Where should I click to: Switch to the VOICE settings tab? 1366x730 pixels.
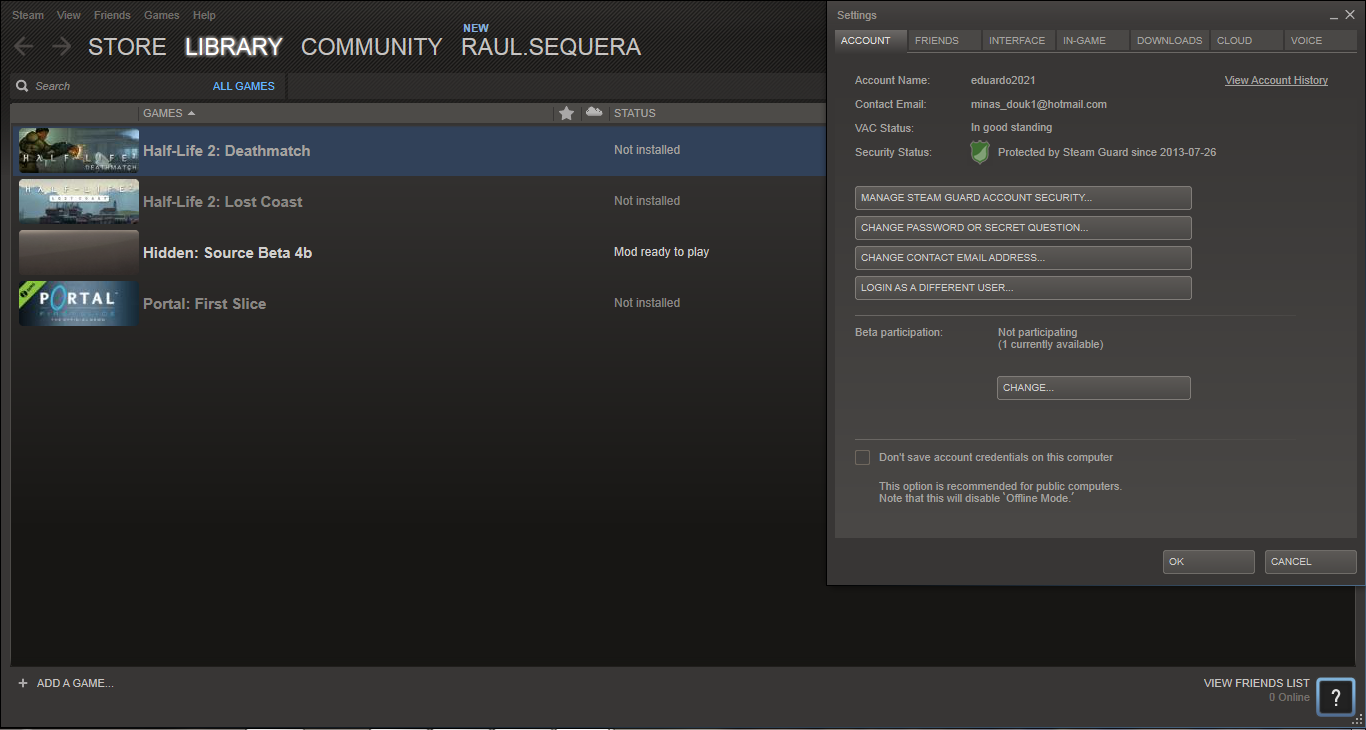click(x=1320, y=40)
